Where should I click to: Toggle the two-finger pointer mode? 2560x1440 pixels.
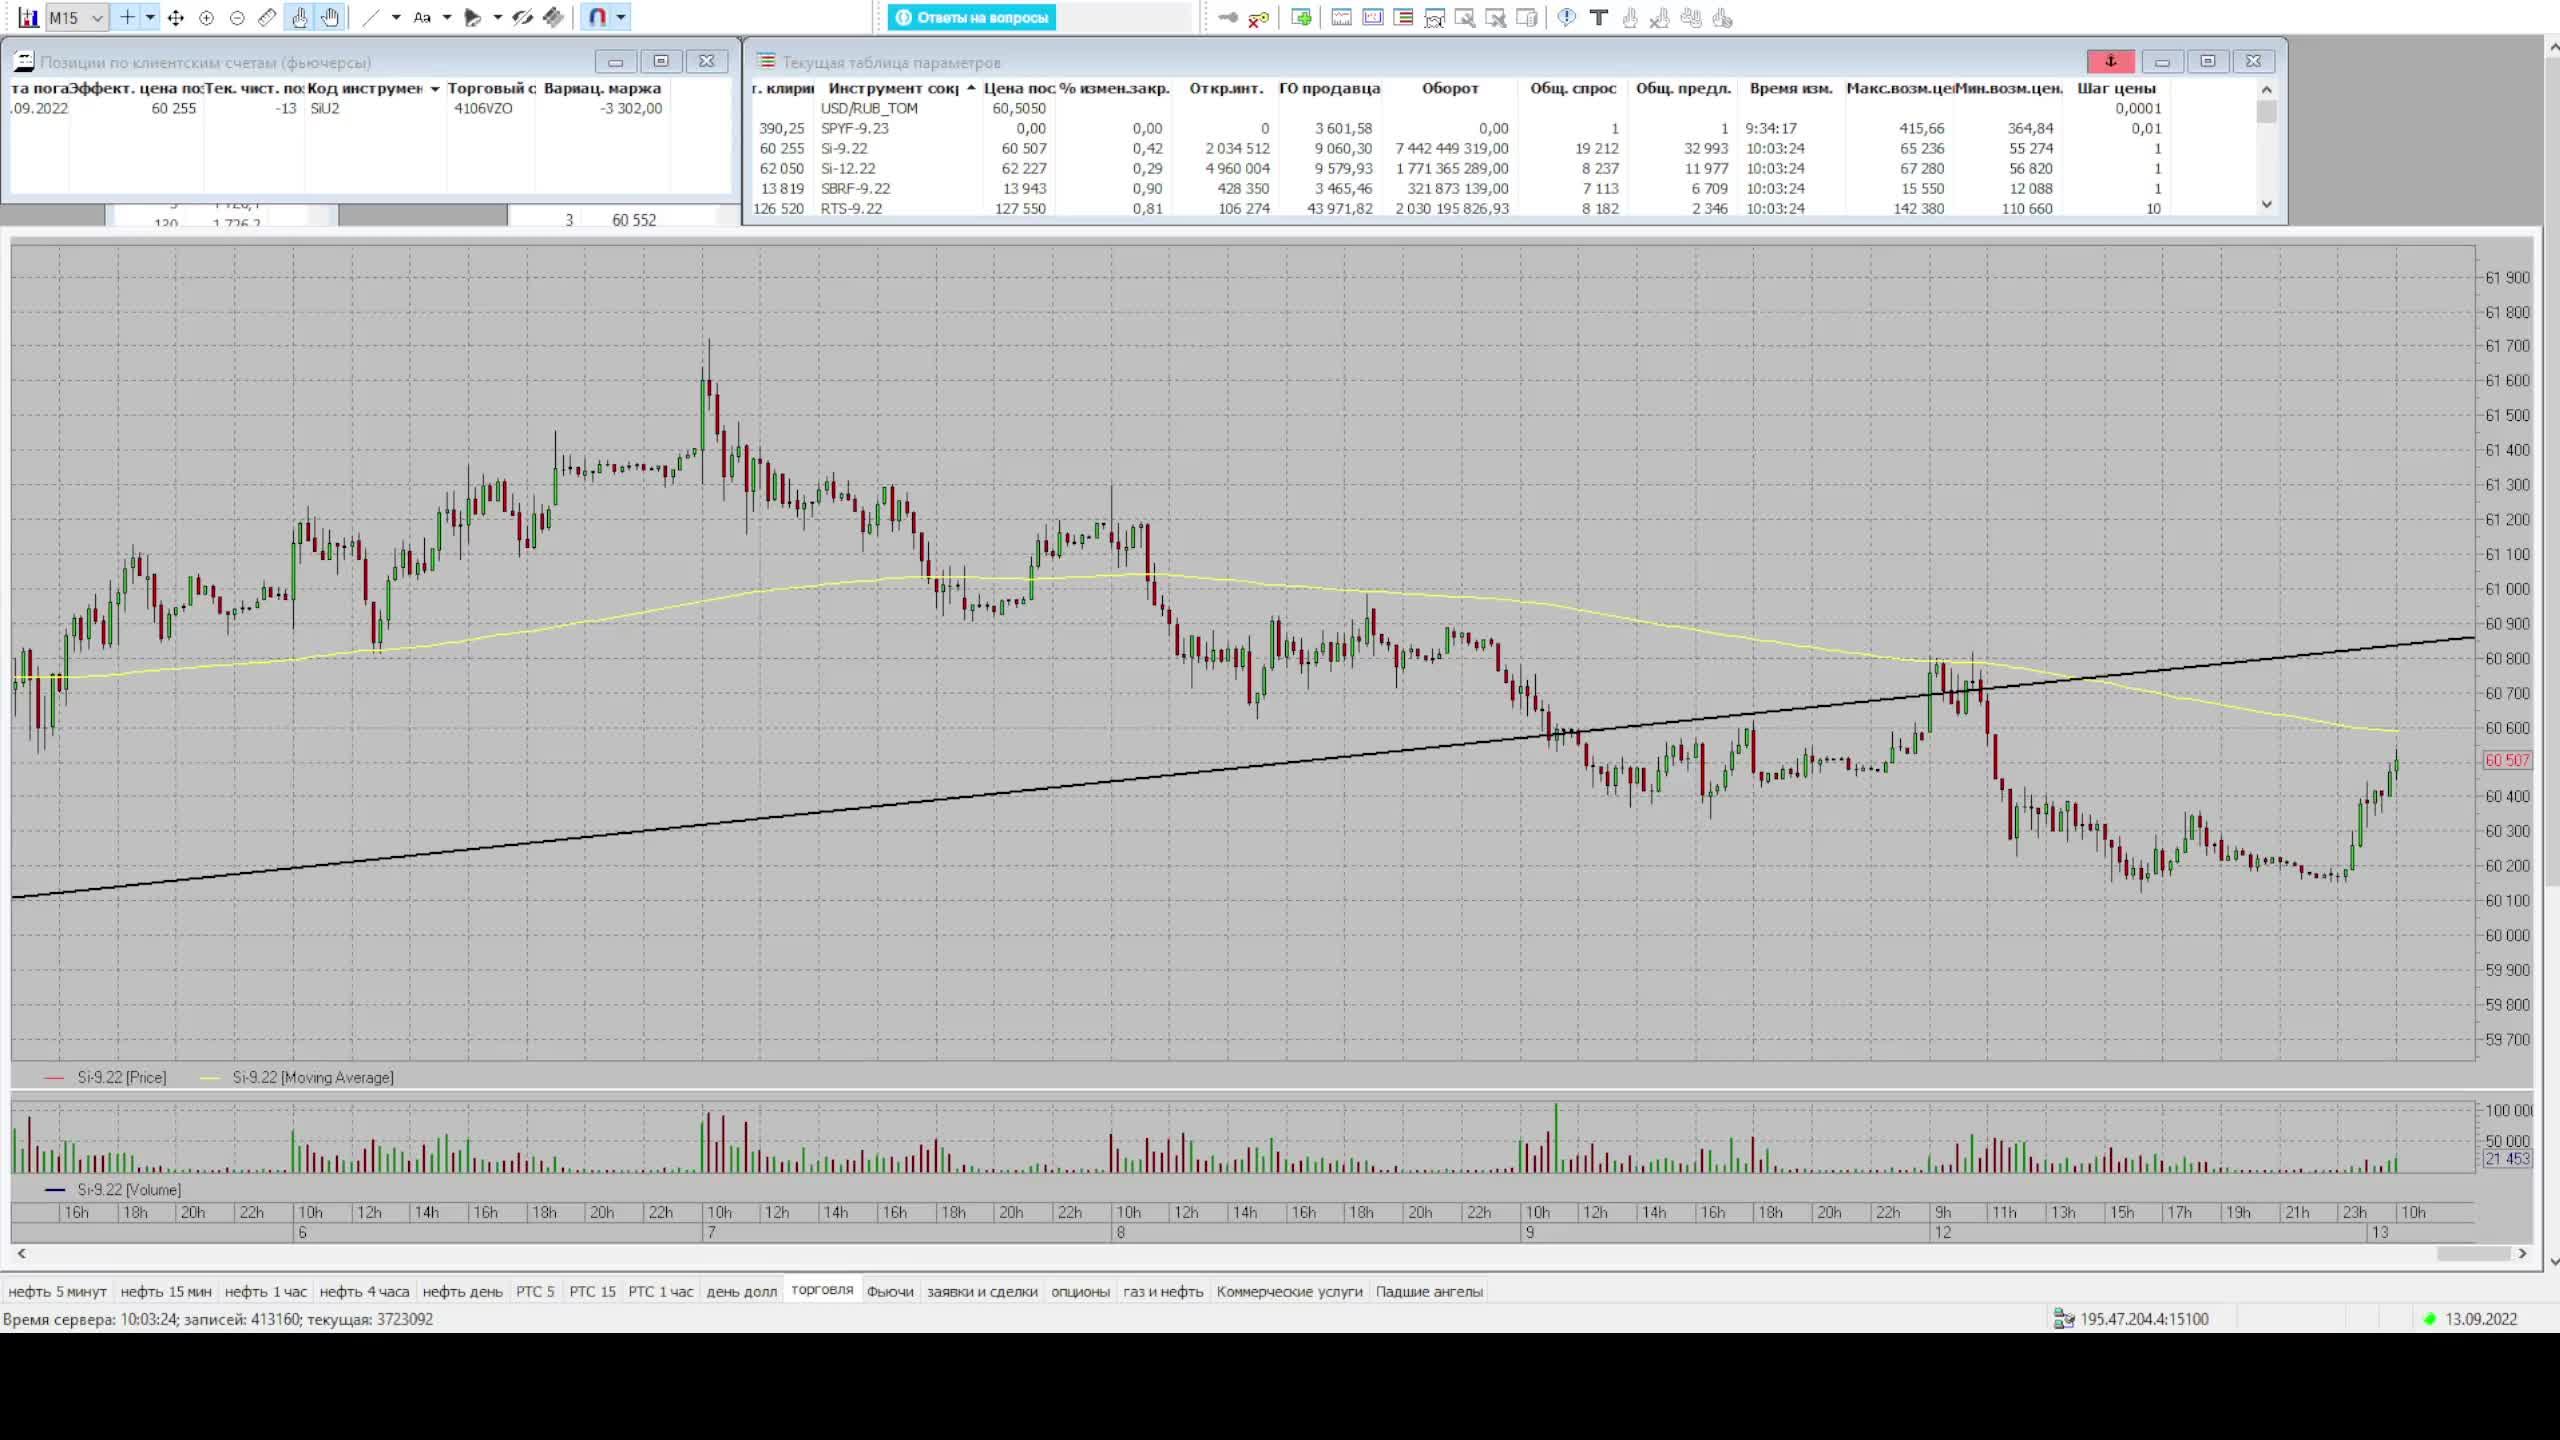pyautogui.click(x=300, y=17)
